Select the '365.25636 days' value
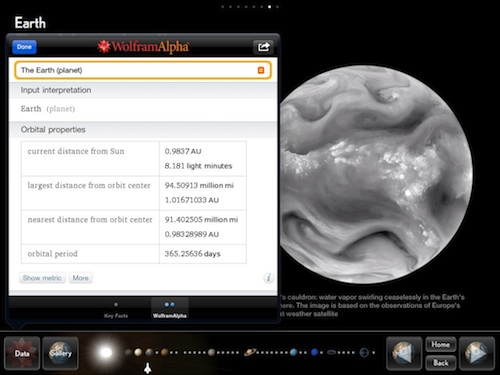The image size is (500, 375). [192, 254]
